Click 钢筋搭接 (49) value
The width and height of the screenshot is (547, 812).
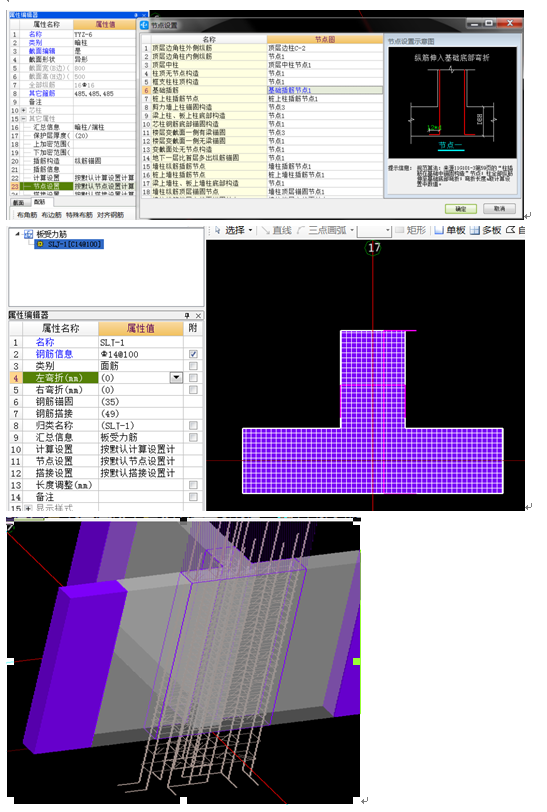point(141,413)
